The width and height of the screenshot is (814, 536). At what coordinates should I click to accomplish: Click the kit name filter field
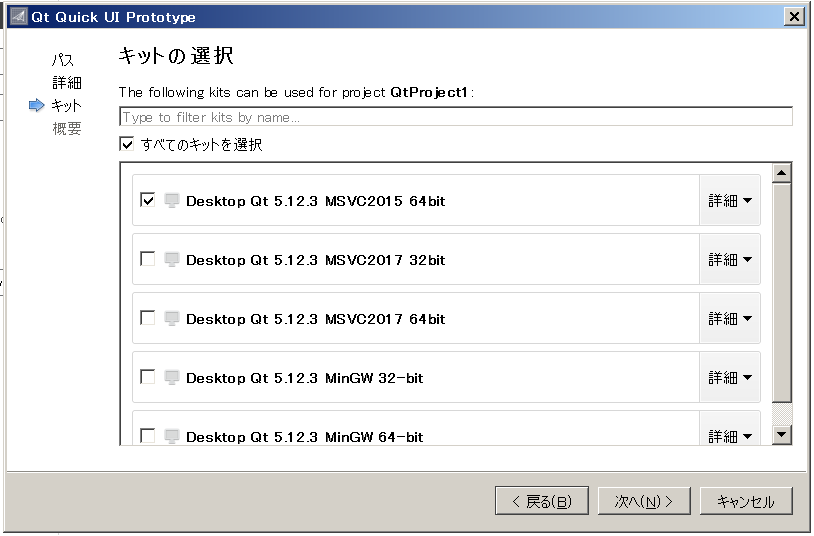click(x=456, y=116)
